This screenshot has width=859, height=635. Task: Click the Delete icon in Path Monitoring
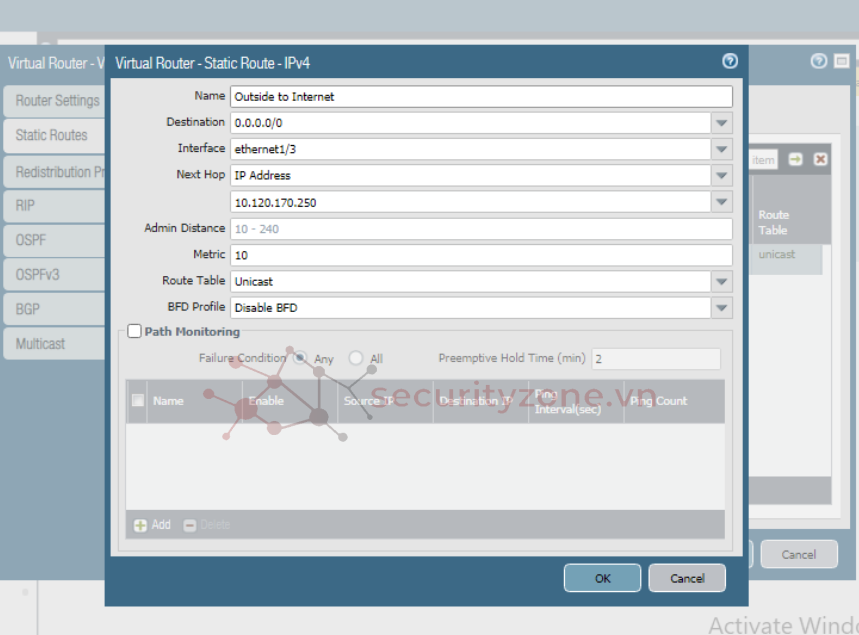click(x=190, y=525)
